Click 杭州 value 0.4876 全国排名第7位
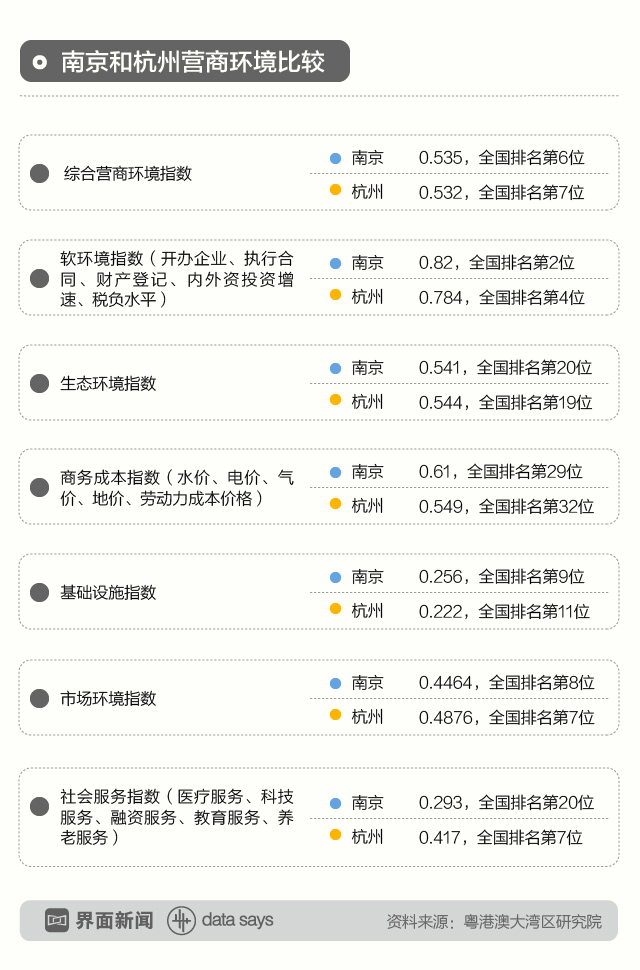The image size is (640, 970). 506,718
